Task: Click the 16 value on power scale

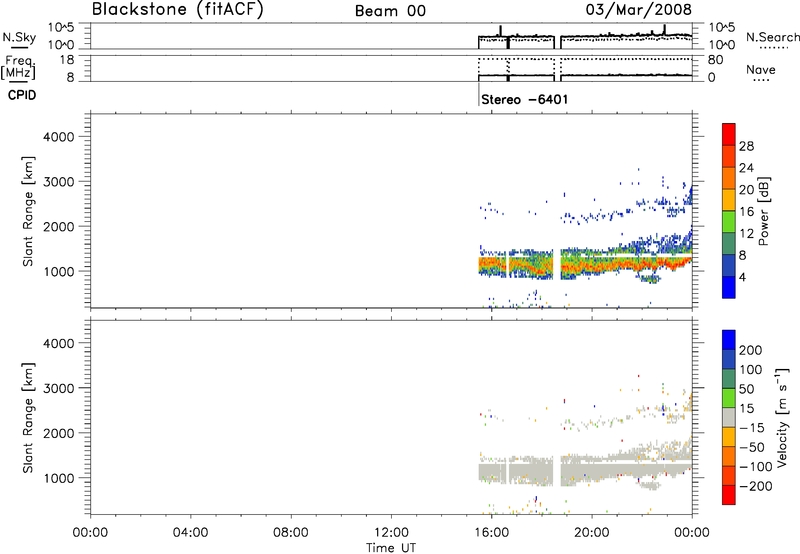Action: [746, 212]
